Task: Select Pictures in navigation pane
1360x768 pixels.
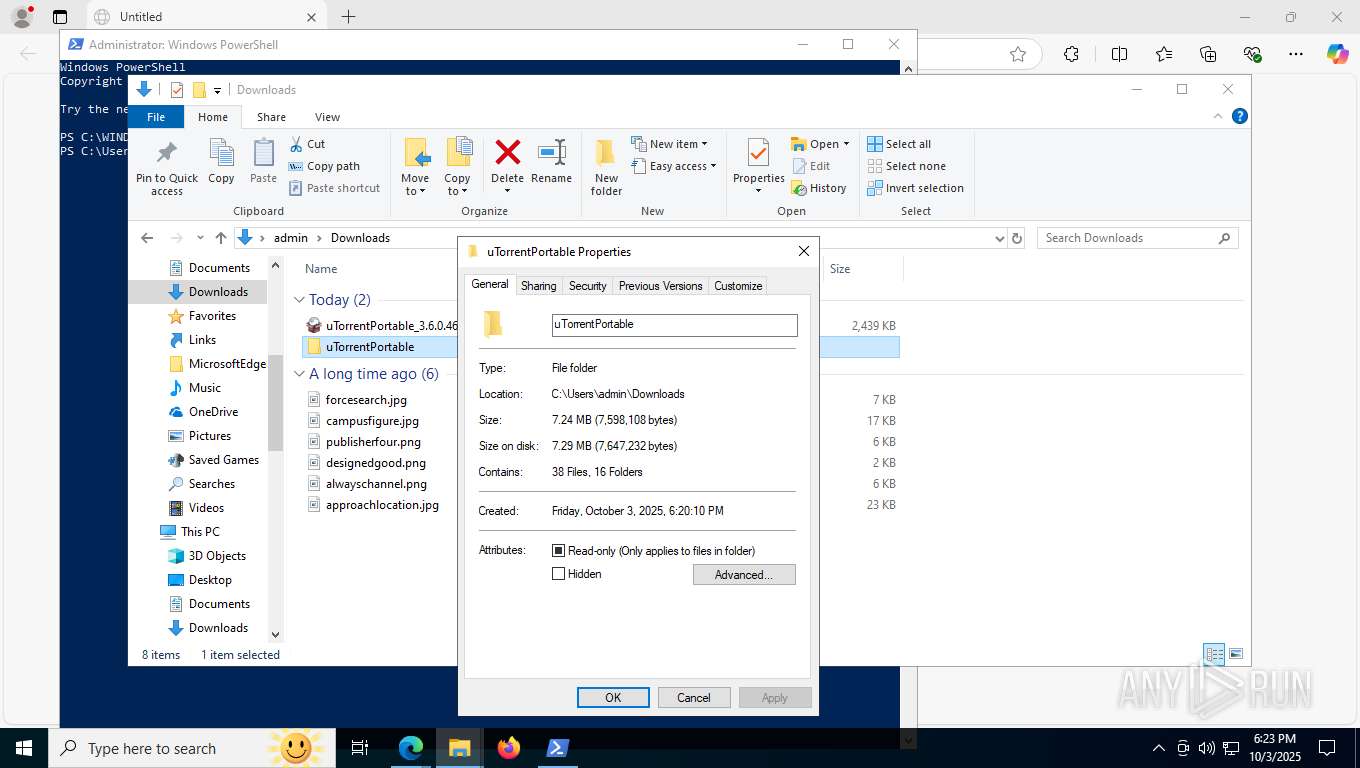Action: (210, 436)
